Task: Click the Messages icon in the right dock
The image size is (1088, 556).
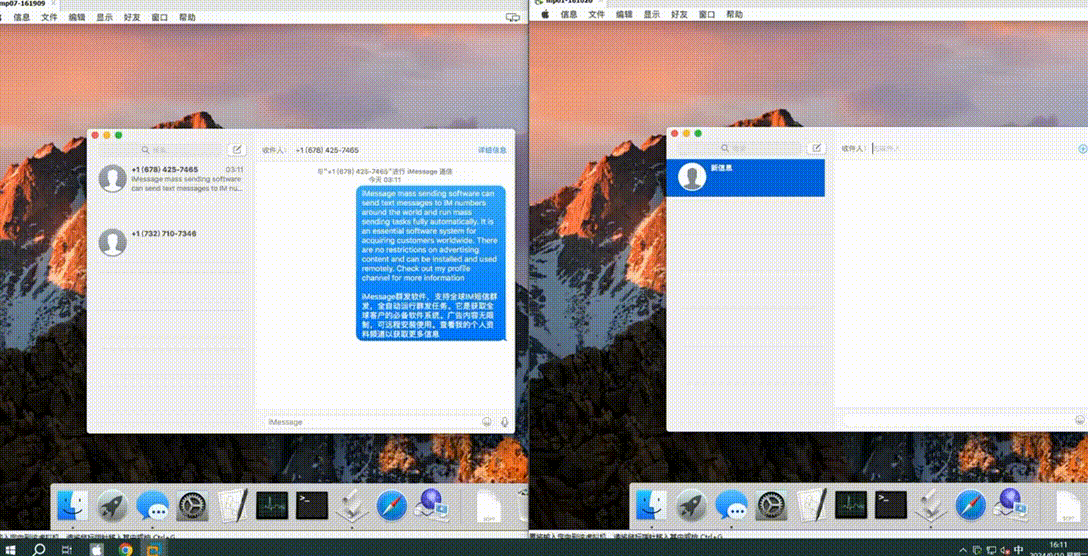Action: pos(731,506)
